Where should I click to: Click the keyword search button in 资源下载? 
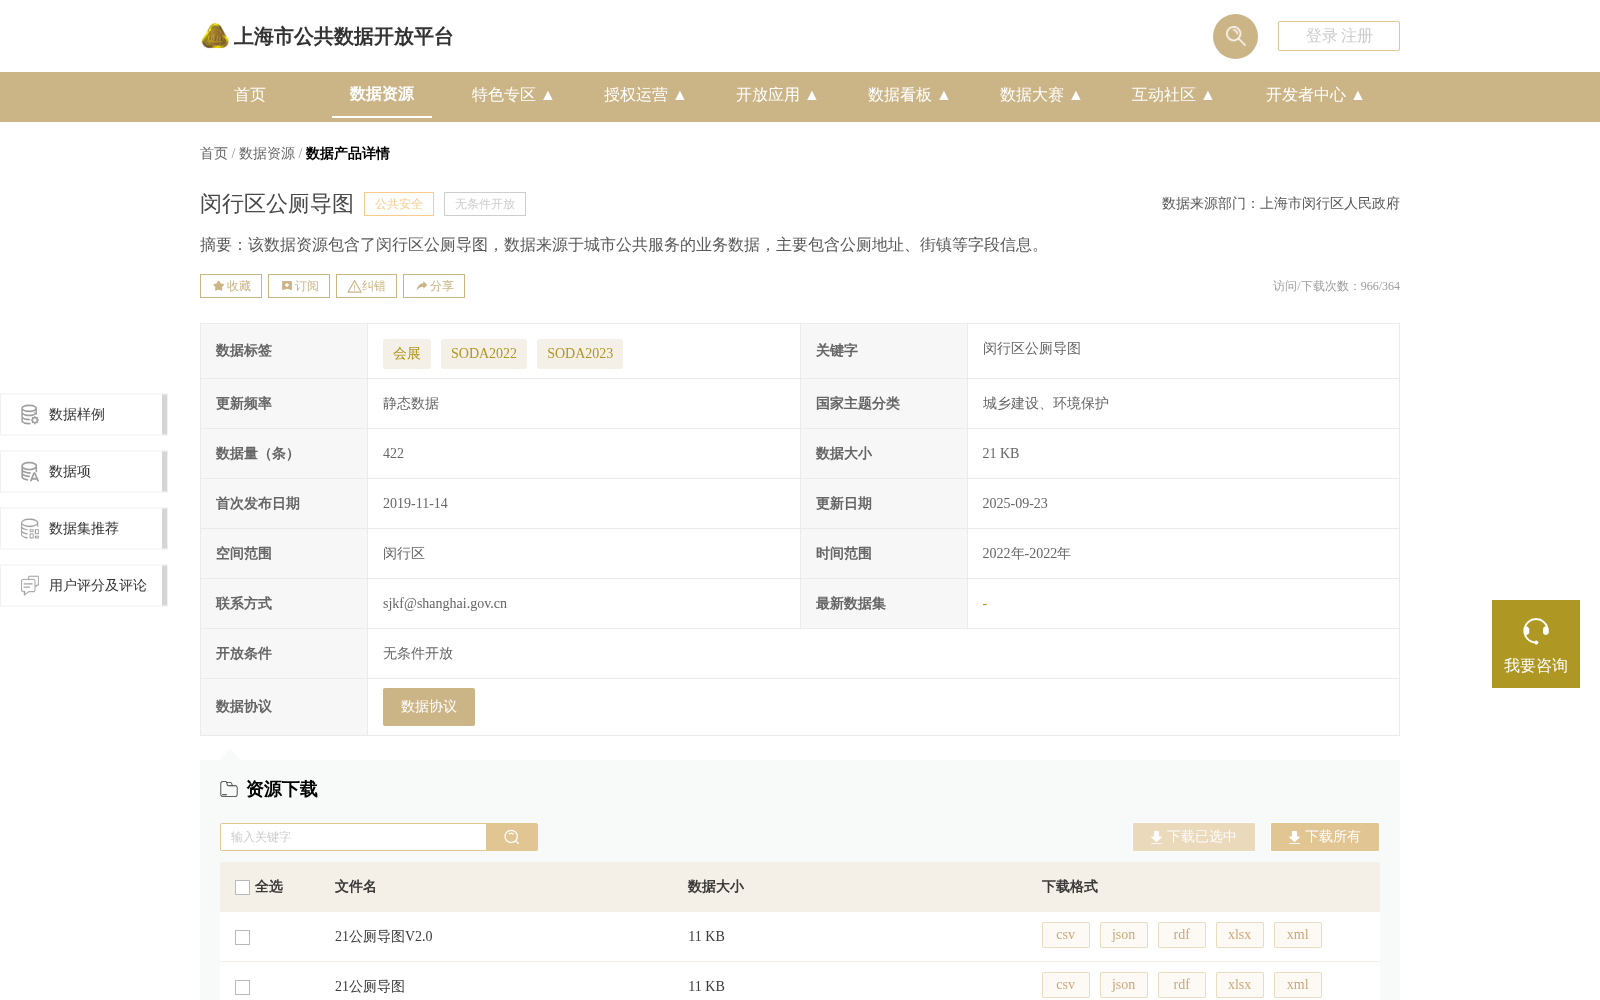512,837
